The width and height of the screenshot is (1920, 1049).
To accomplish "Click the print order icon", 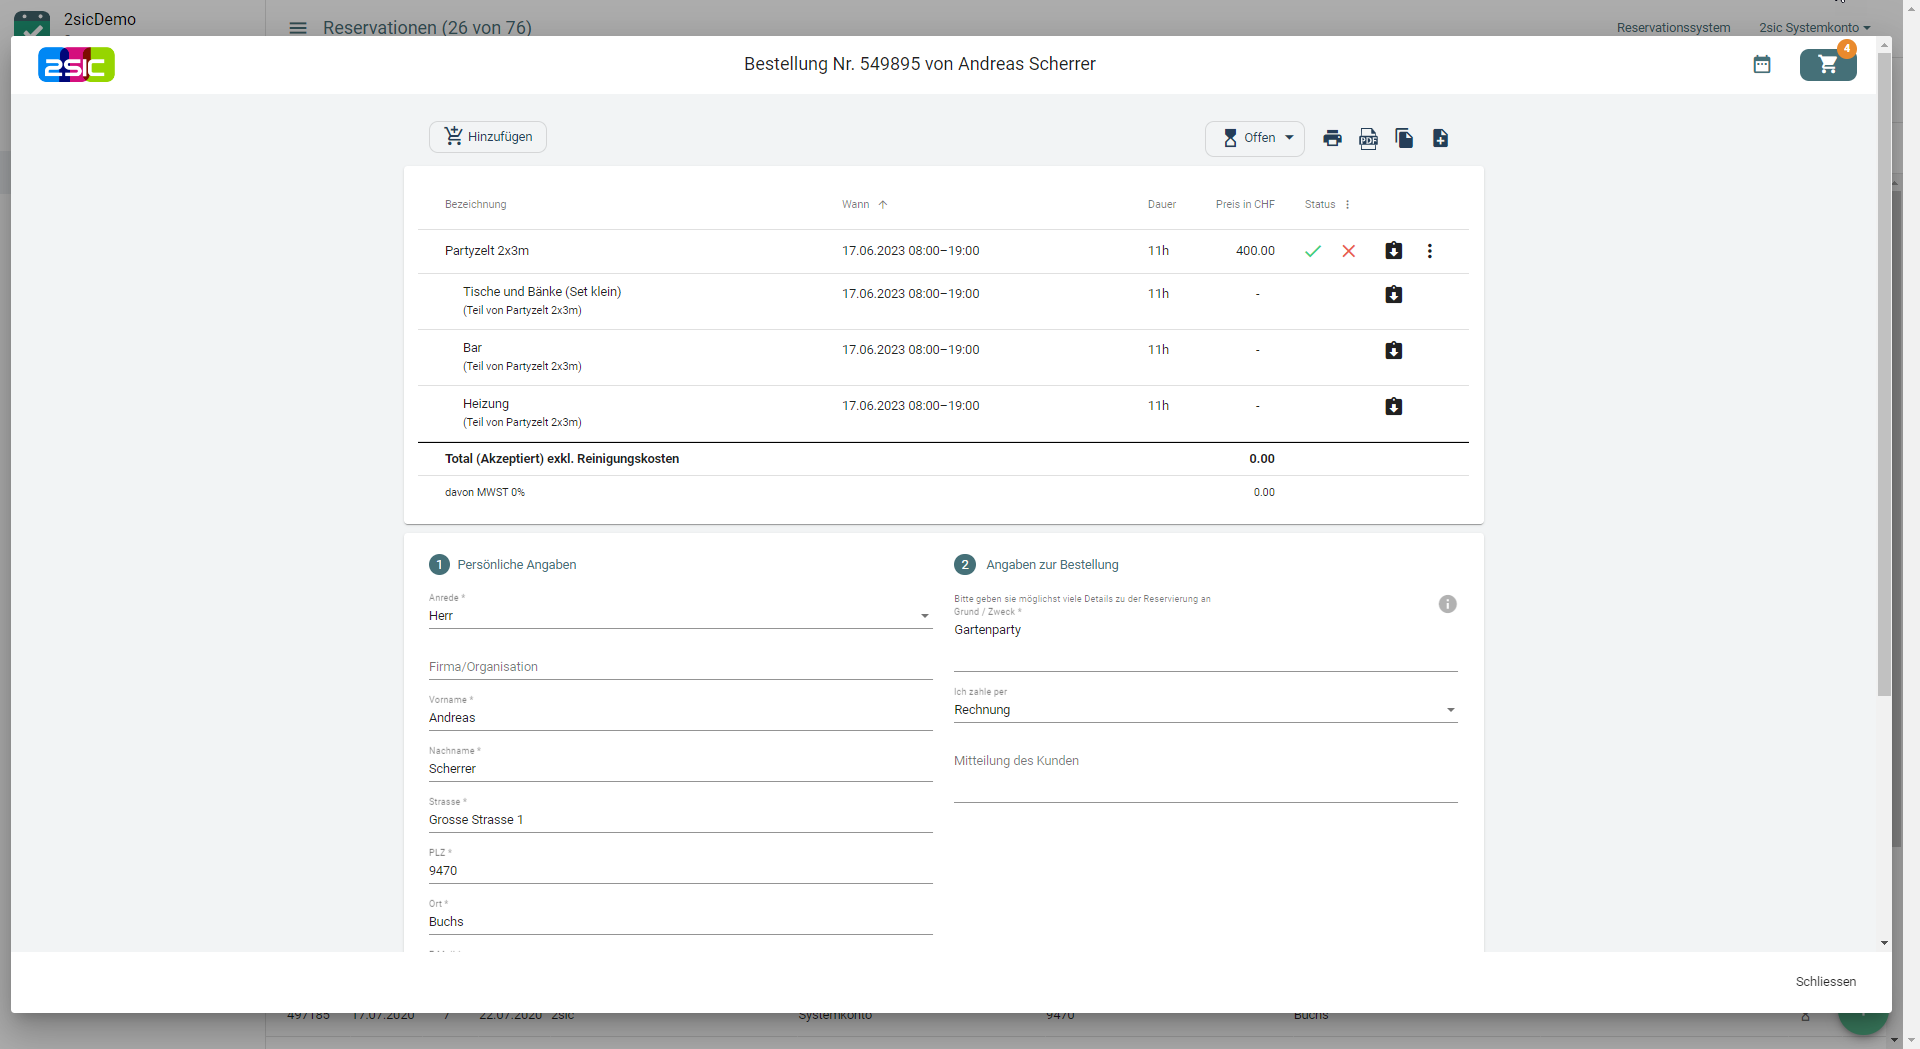I will tap(1332, 138).
